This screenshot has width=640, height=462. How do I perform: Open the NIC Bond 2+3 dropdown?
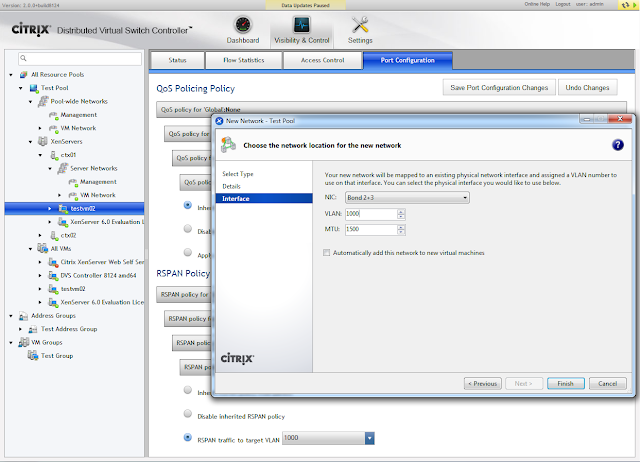[407, 198]
